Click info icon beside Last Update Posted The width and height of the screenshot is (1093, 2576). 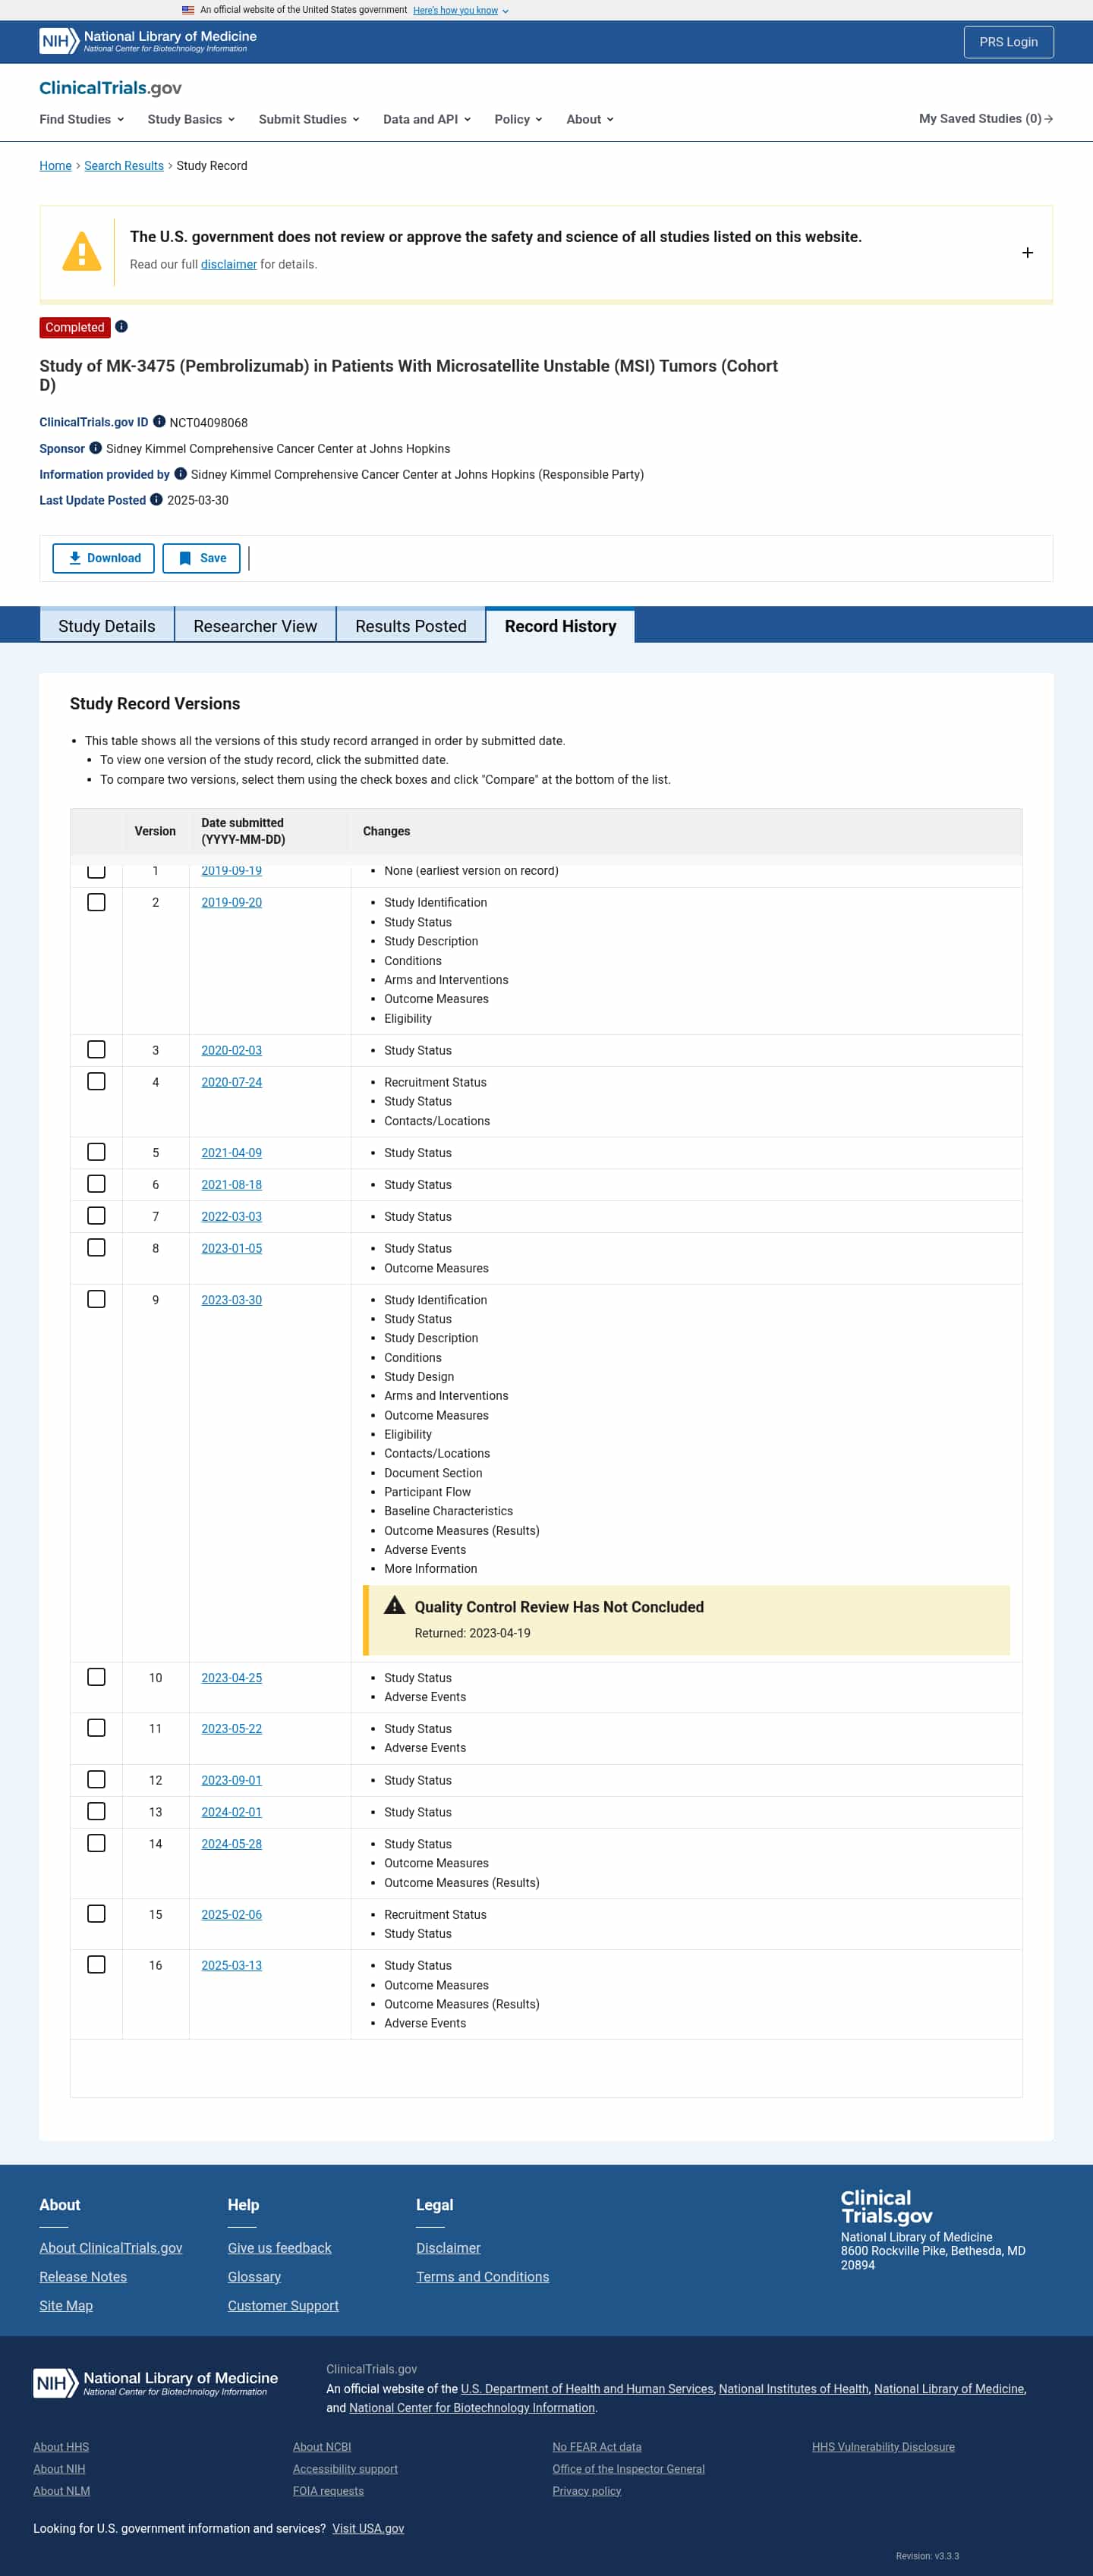tap(156, 500)
